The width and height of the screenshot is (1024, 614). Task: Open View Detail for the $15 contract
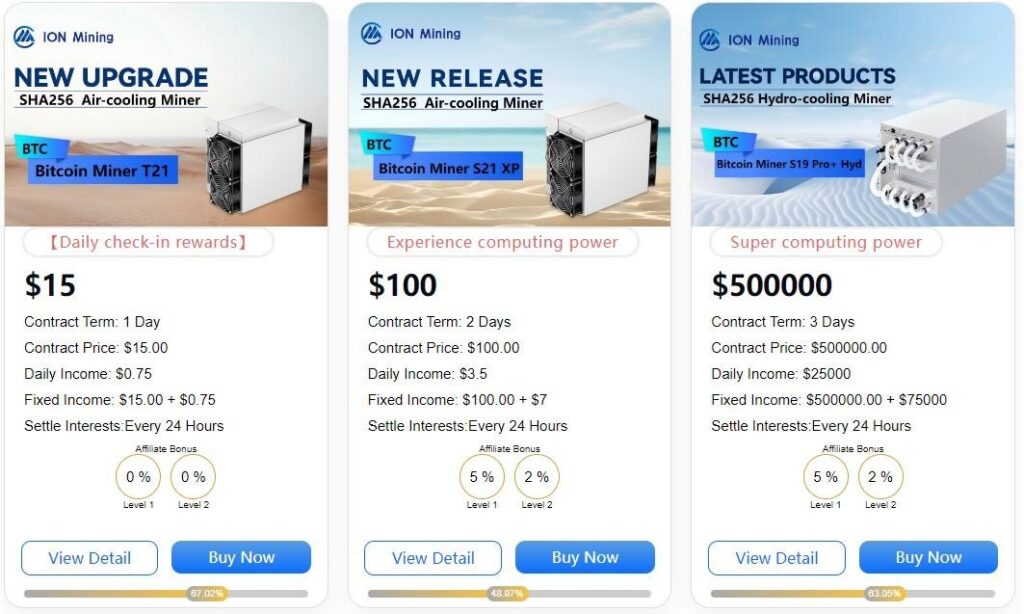click(x=90, y=558)
